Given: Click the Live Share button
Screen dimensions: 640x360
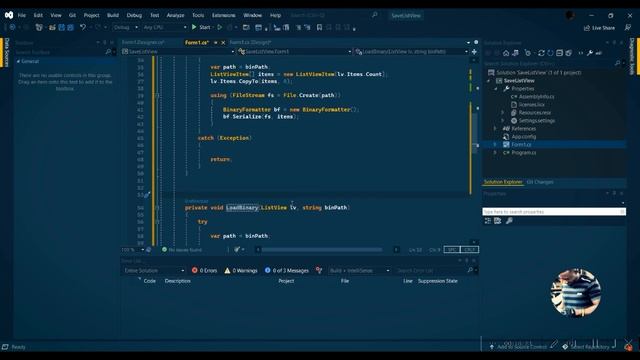Looking at the screenshot, I should pyautogui.click(x=599, y=28).
